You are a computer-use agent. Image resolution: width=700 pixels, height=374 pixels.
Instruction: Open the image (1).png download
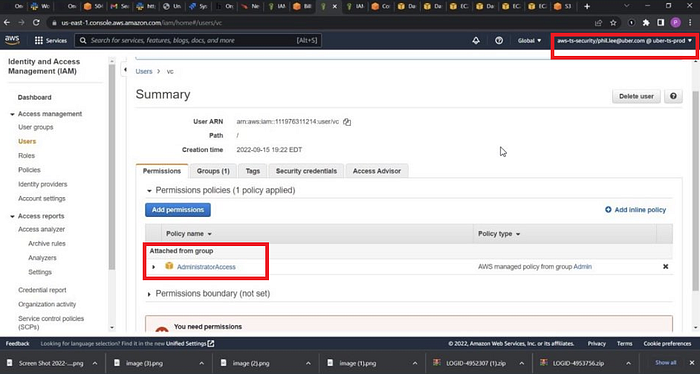358,363
